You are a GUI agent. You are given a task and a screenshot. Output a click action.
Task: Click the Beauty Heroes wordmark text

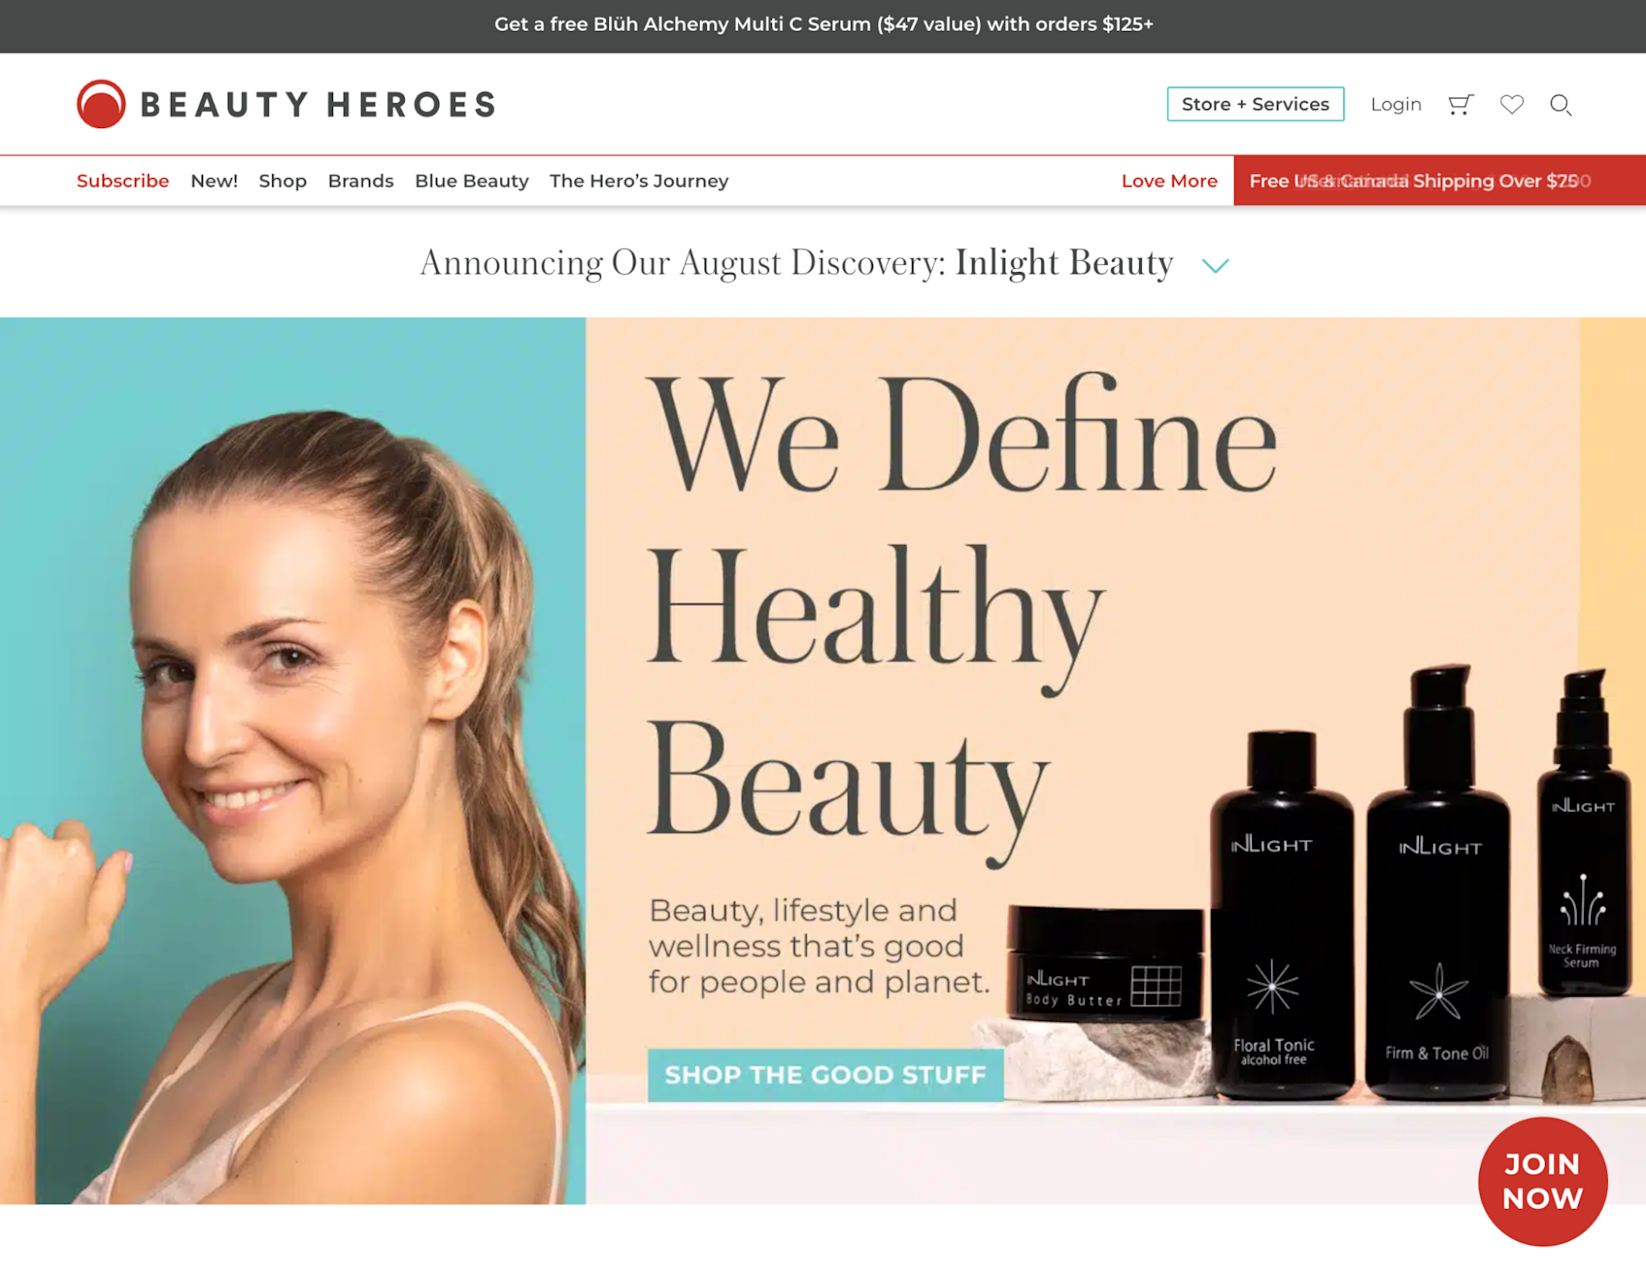(318, 104)
